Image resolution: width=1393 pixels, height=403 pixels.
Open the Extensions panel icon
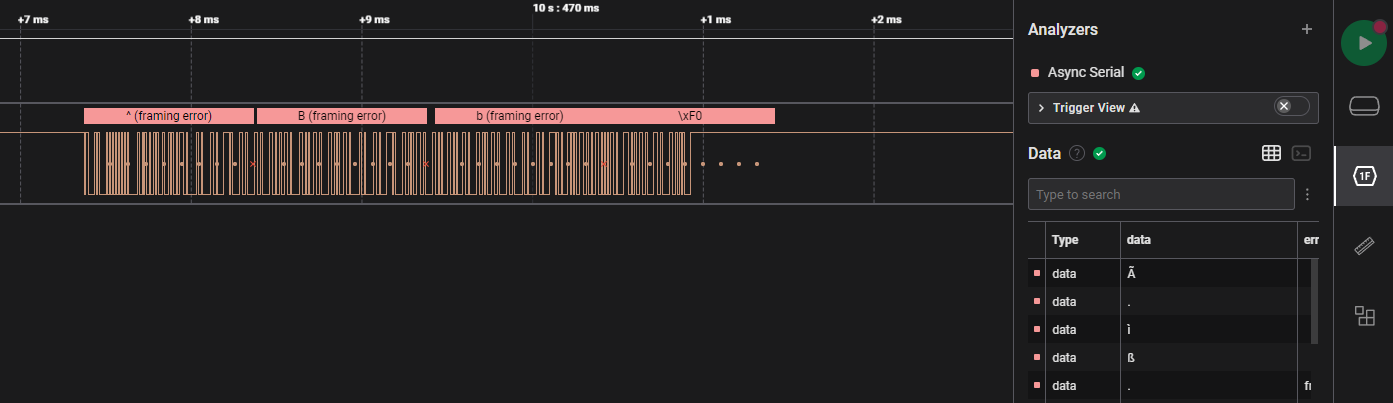[1364, 316]
